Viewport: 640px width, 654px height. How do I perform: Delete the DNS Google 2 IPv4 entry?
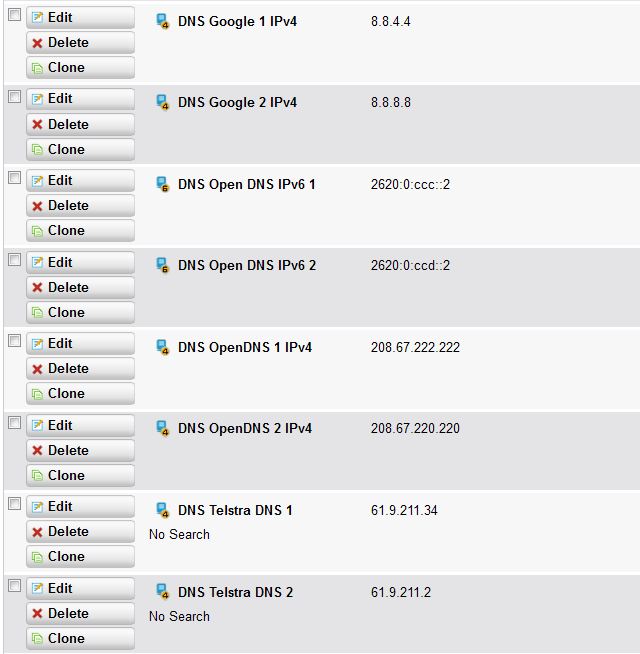81,124
